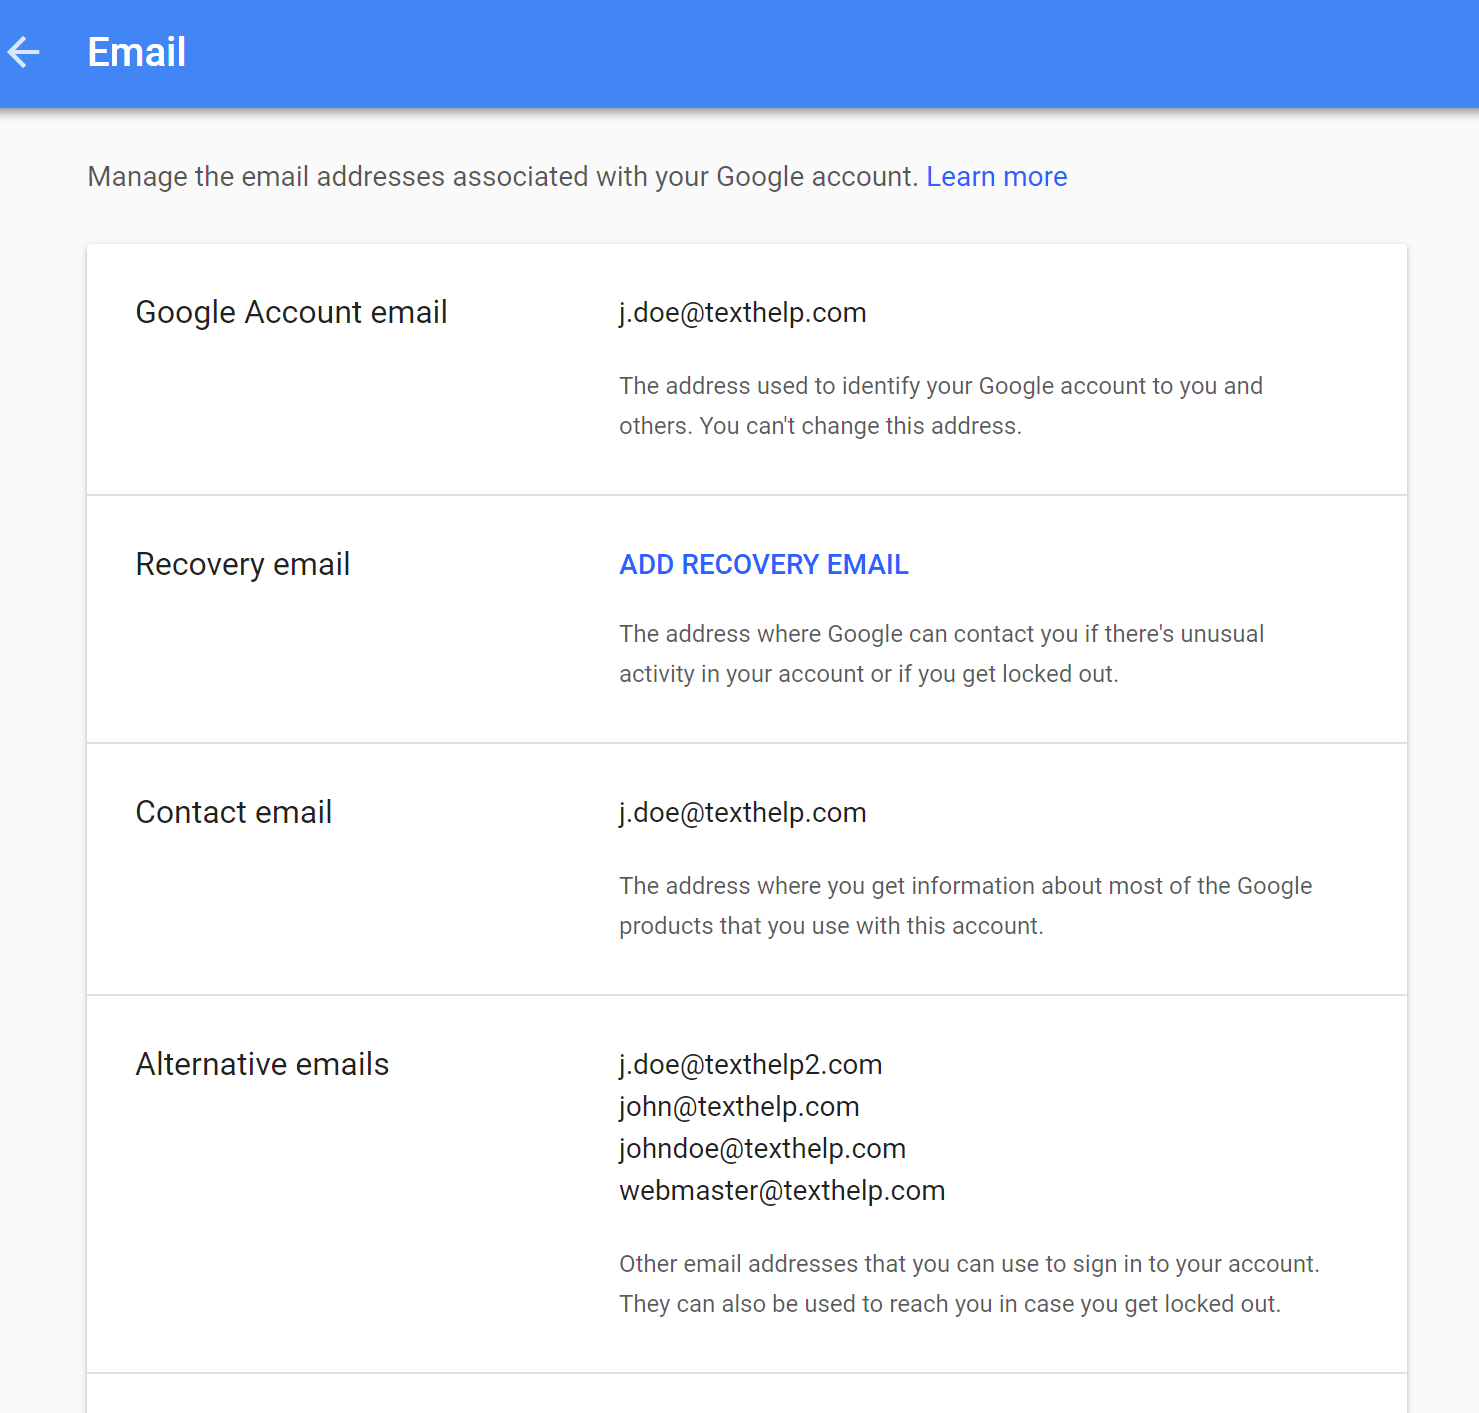Click the back arrow icon
Screen dimensions: 1479x1413
pyautogui.click(x=23, y=52)
